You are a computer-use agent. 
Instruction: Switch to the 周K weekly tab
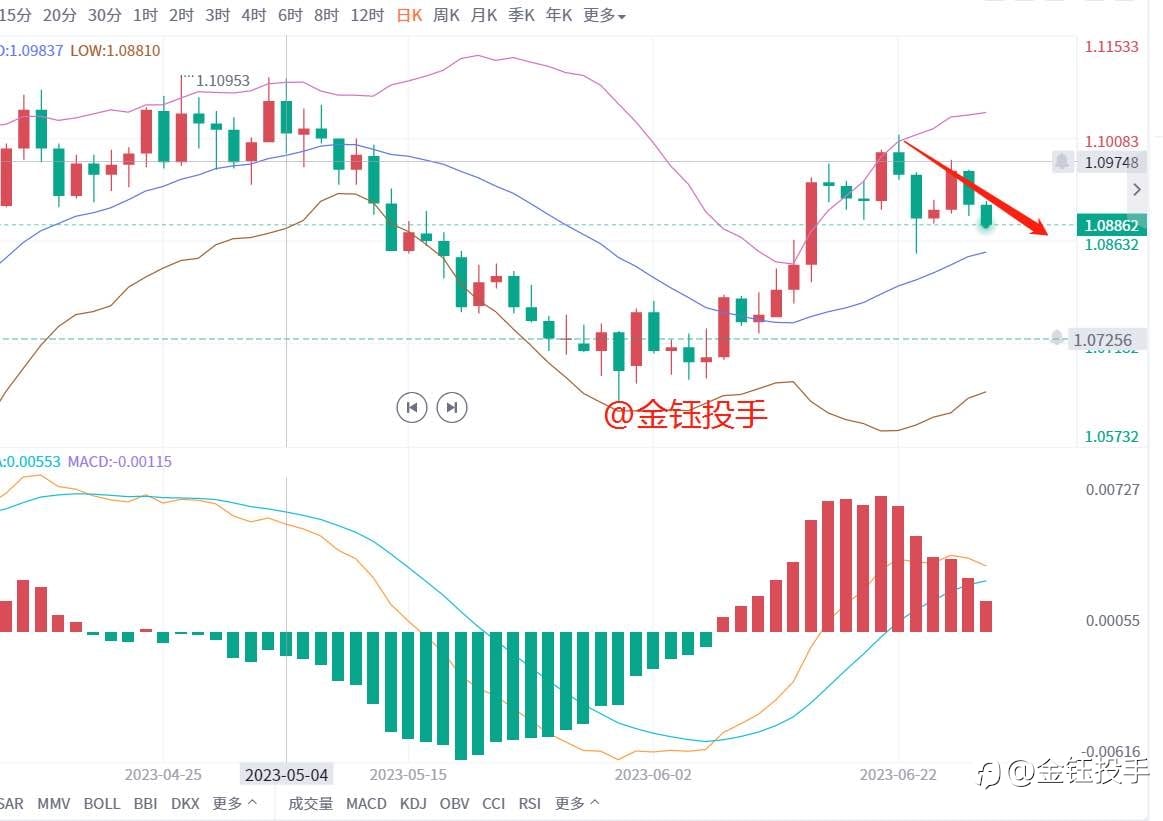(x=447, y=15)
